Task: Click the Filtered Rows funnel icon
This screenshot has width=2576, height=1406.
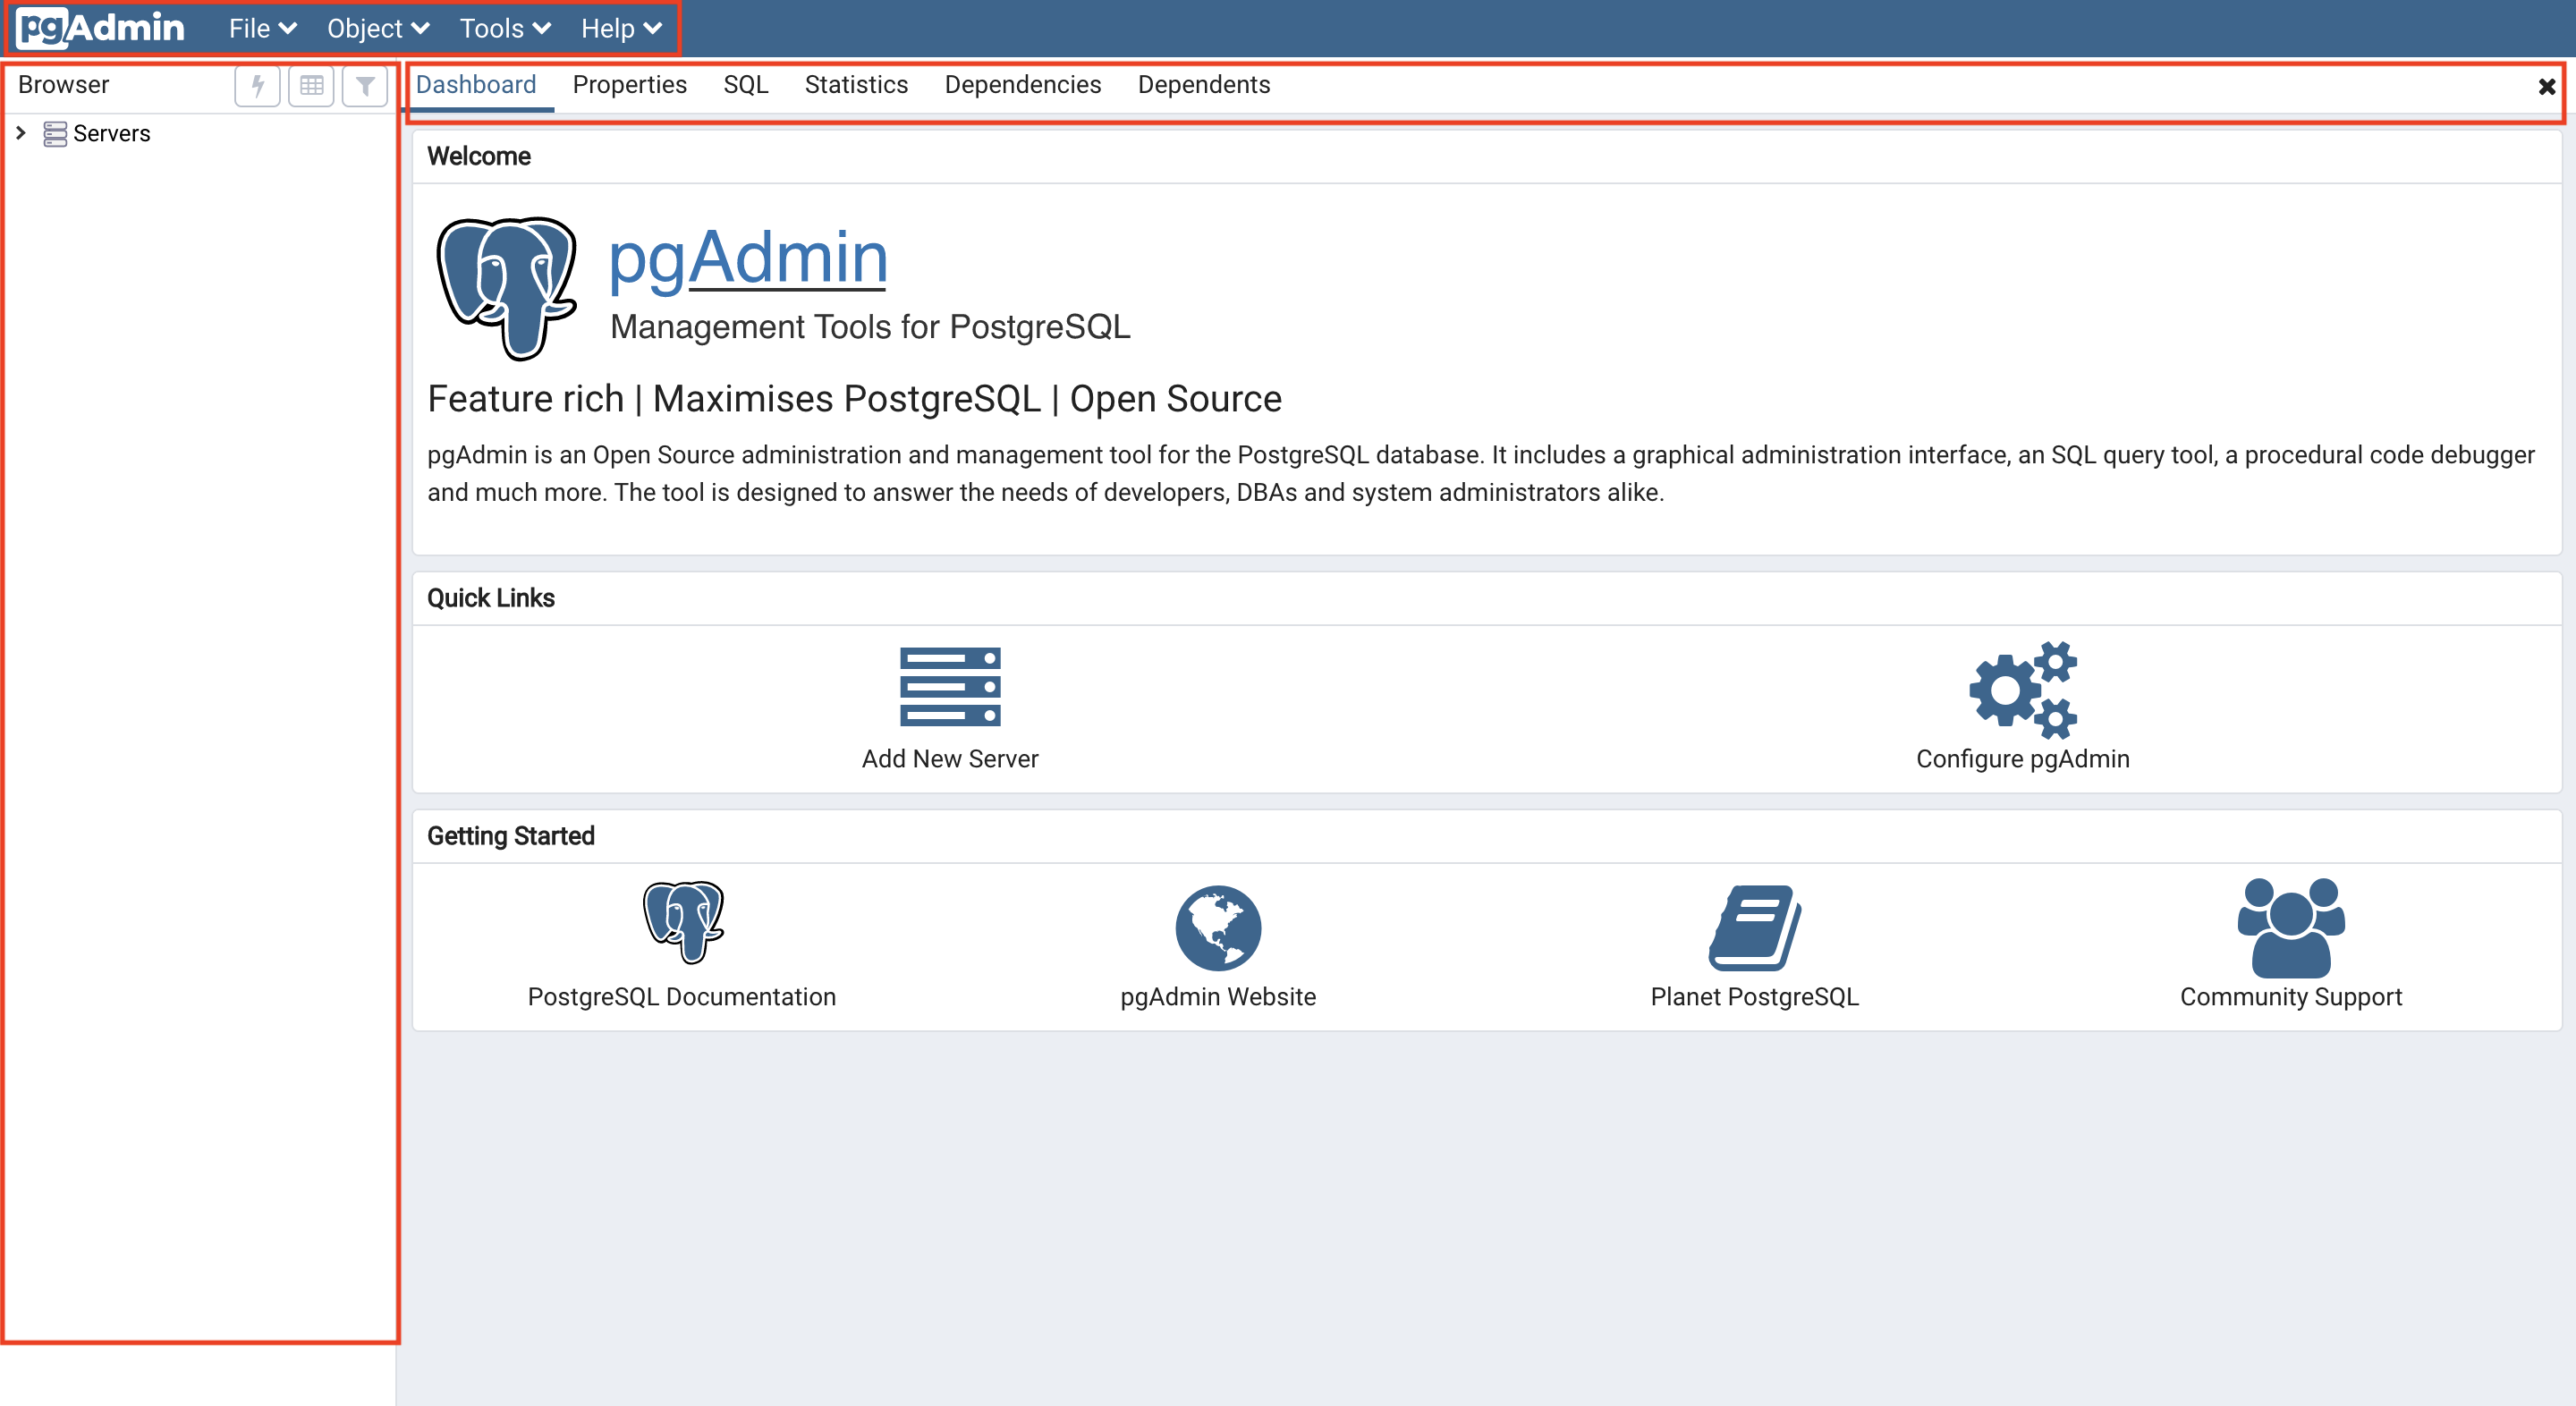Action: pyautogui.click(x=365, y=85)
